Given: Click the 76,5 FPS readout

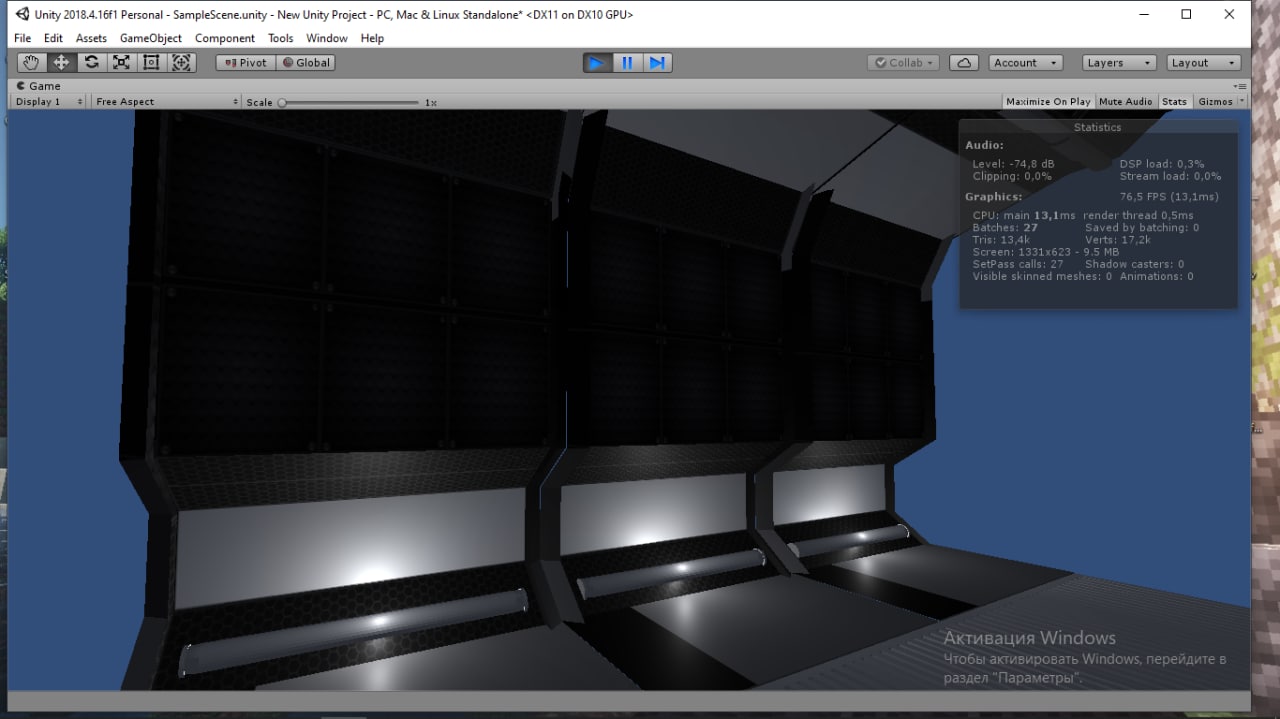Looking at the screenshot, I should pos(1169,197).
